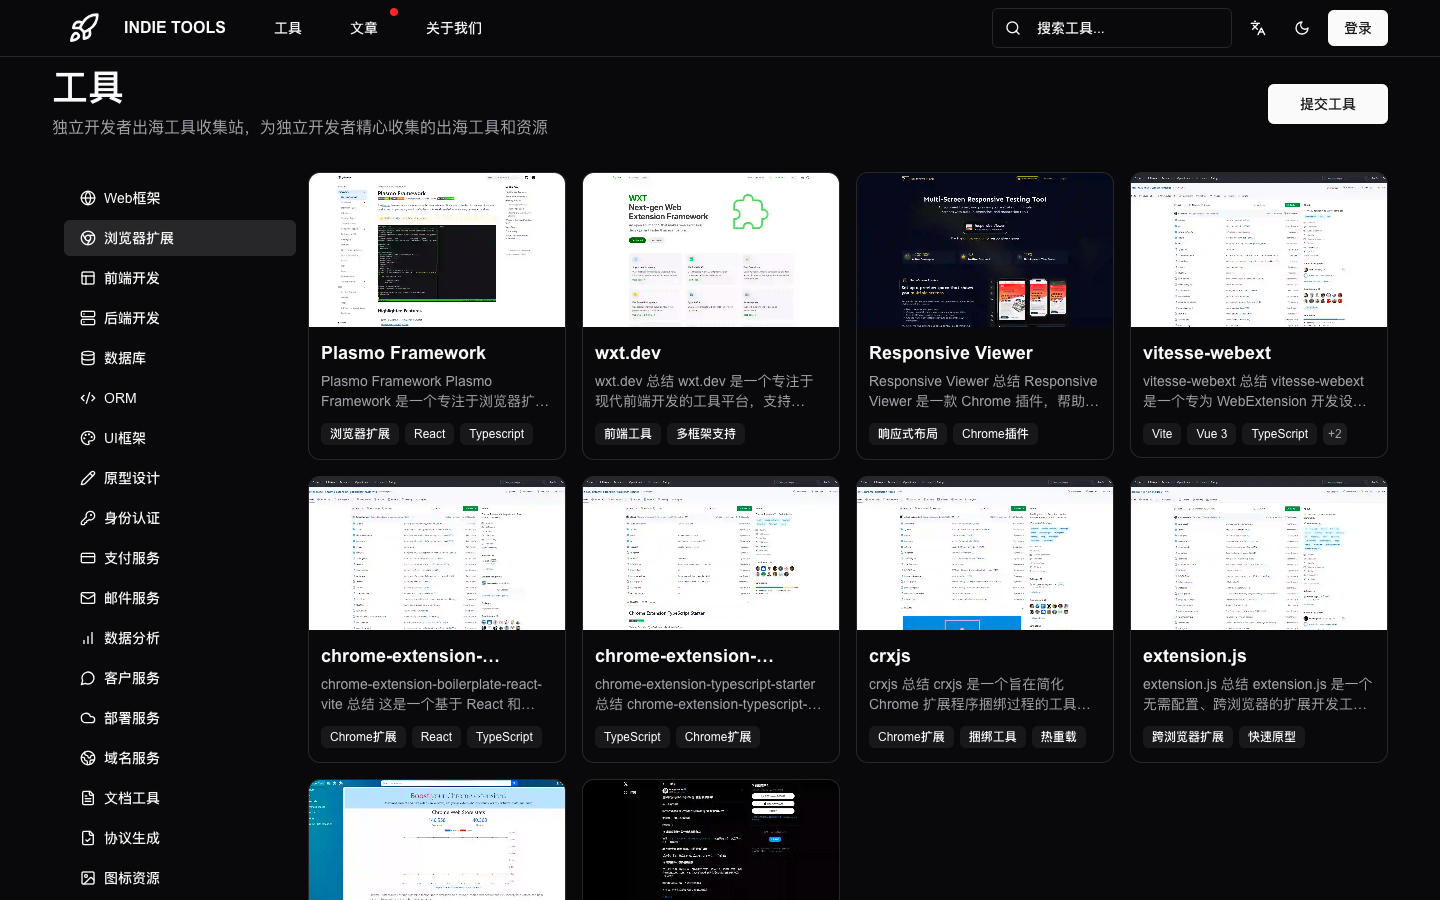Click the 登录 button

pyautogui.click(x=1358, y=28)
